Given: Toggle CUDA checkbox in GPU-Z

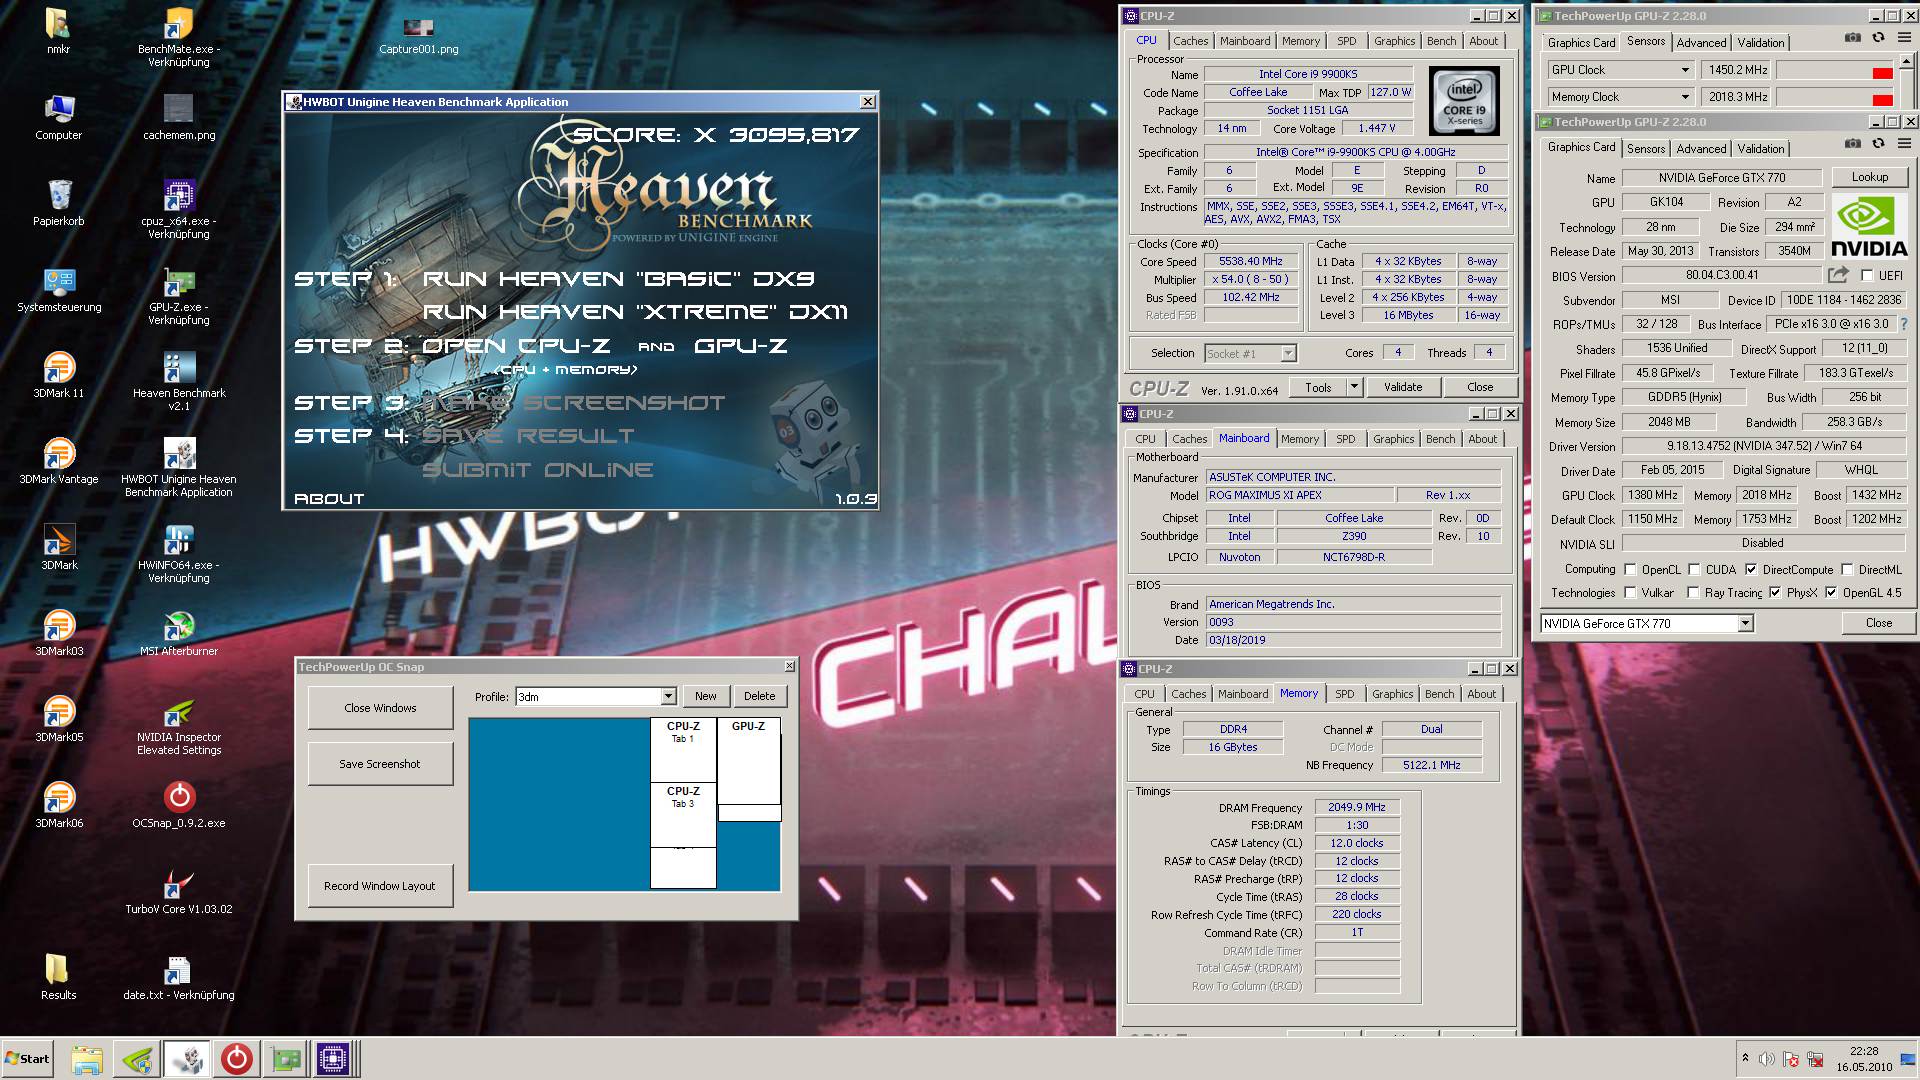Looking at the screenshot, I should tap(1694, 569).
